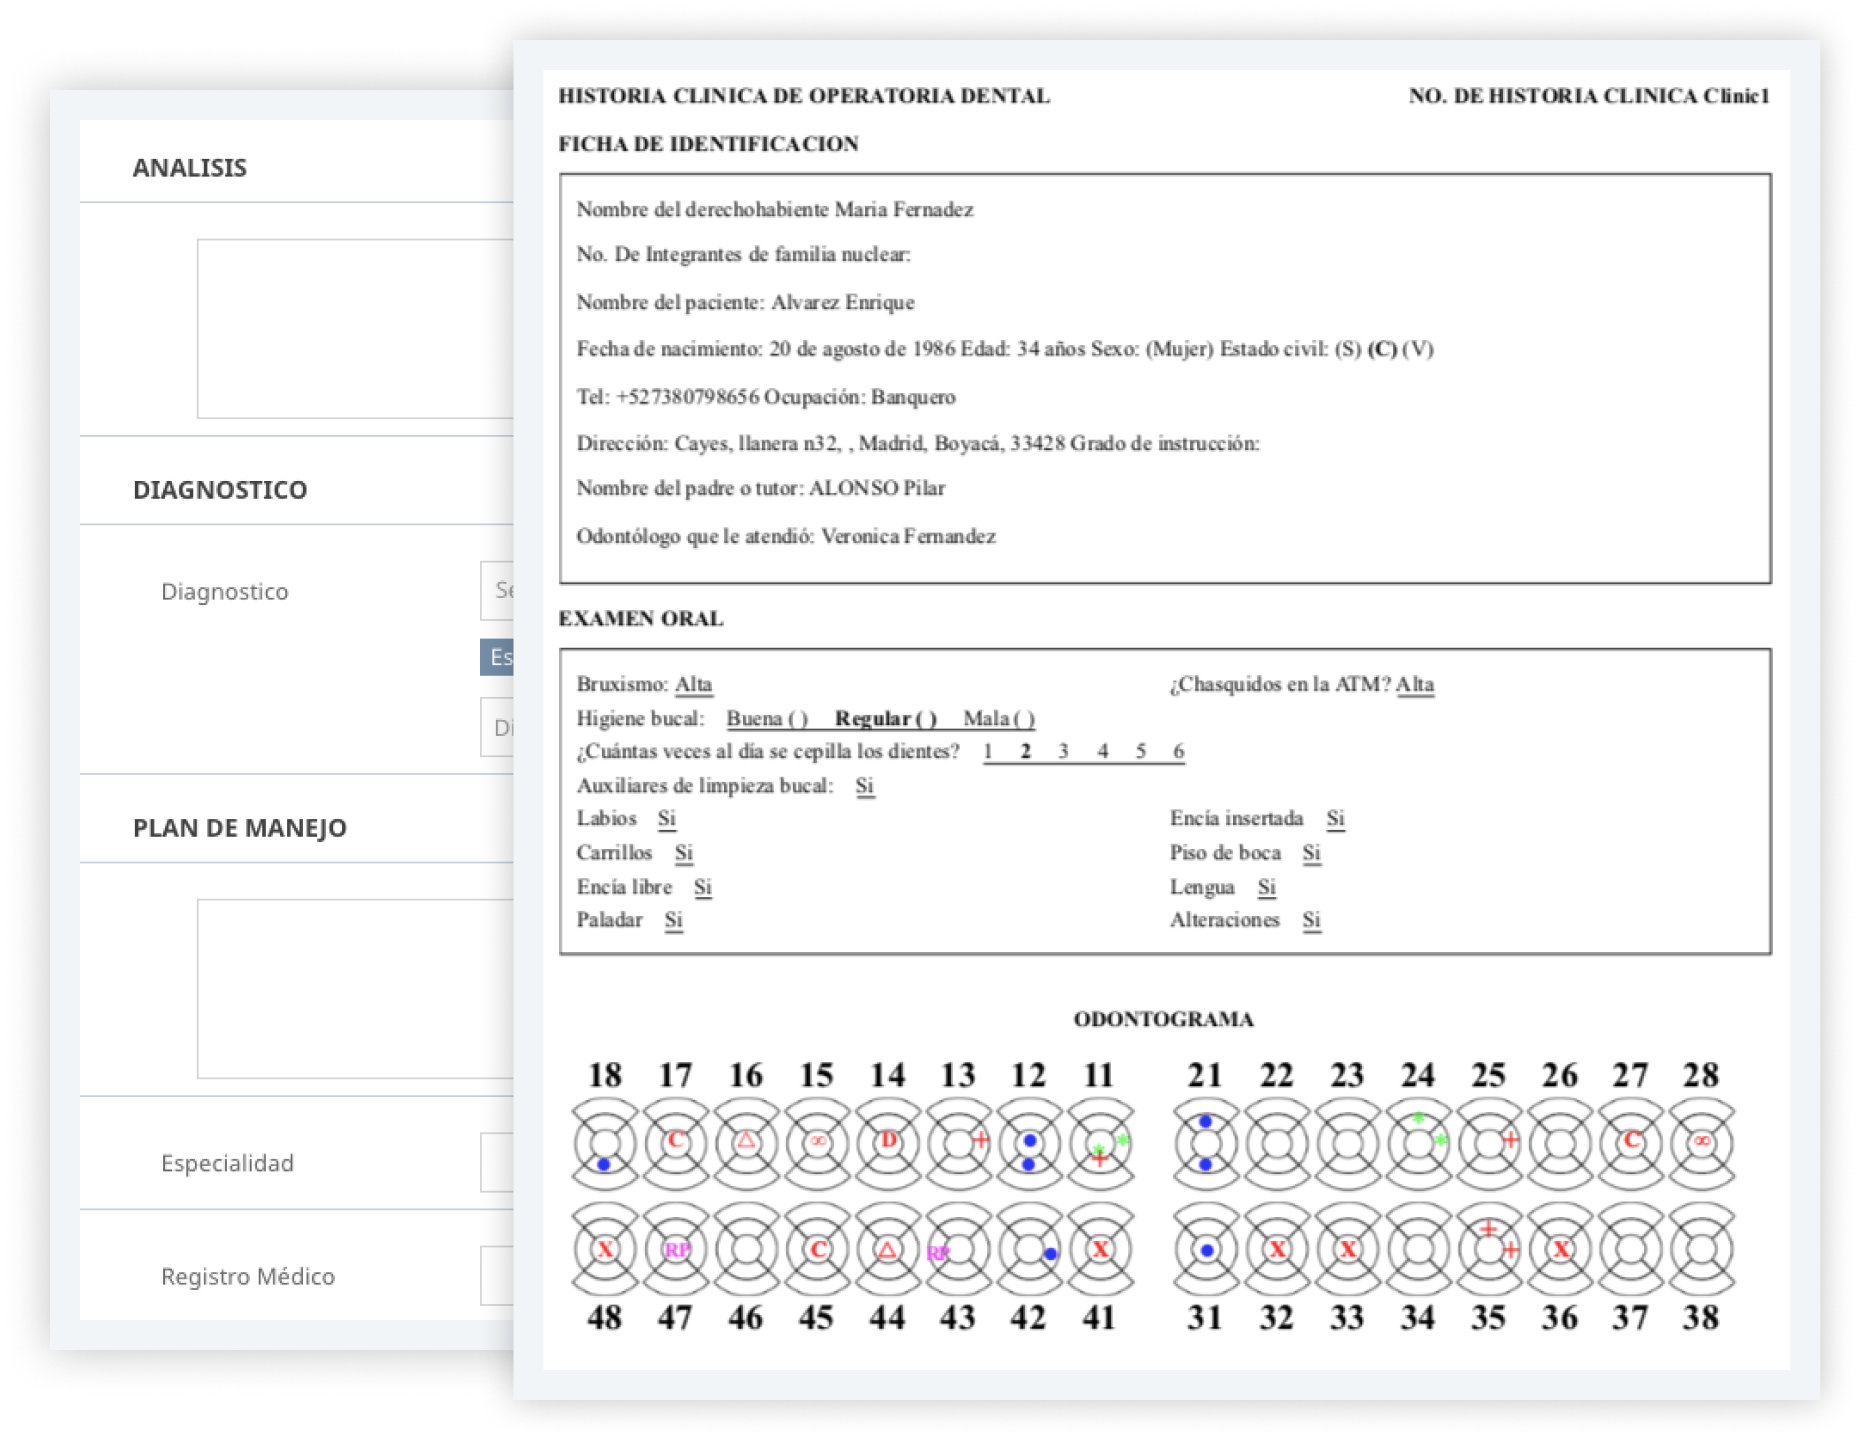Click 'Nombre del paciente: Alvarez Enrique' line
Viewport: 1861px width, 1440px height.
pos(745,302)
